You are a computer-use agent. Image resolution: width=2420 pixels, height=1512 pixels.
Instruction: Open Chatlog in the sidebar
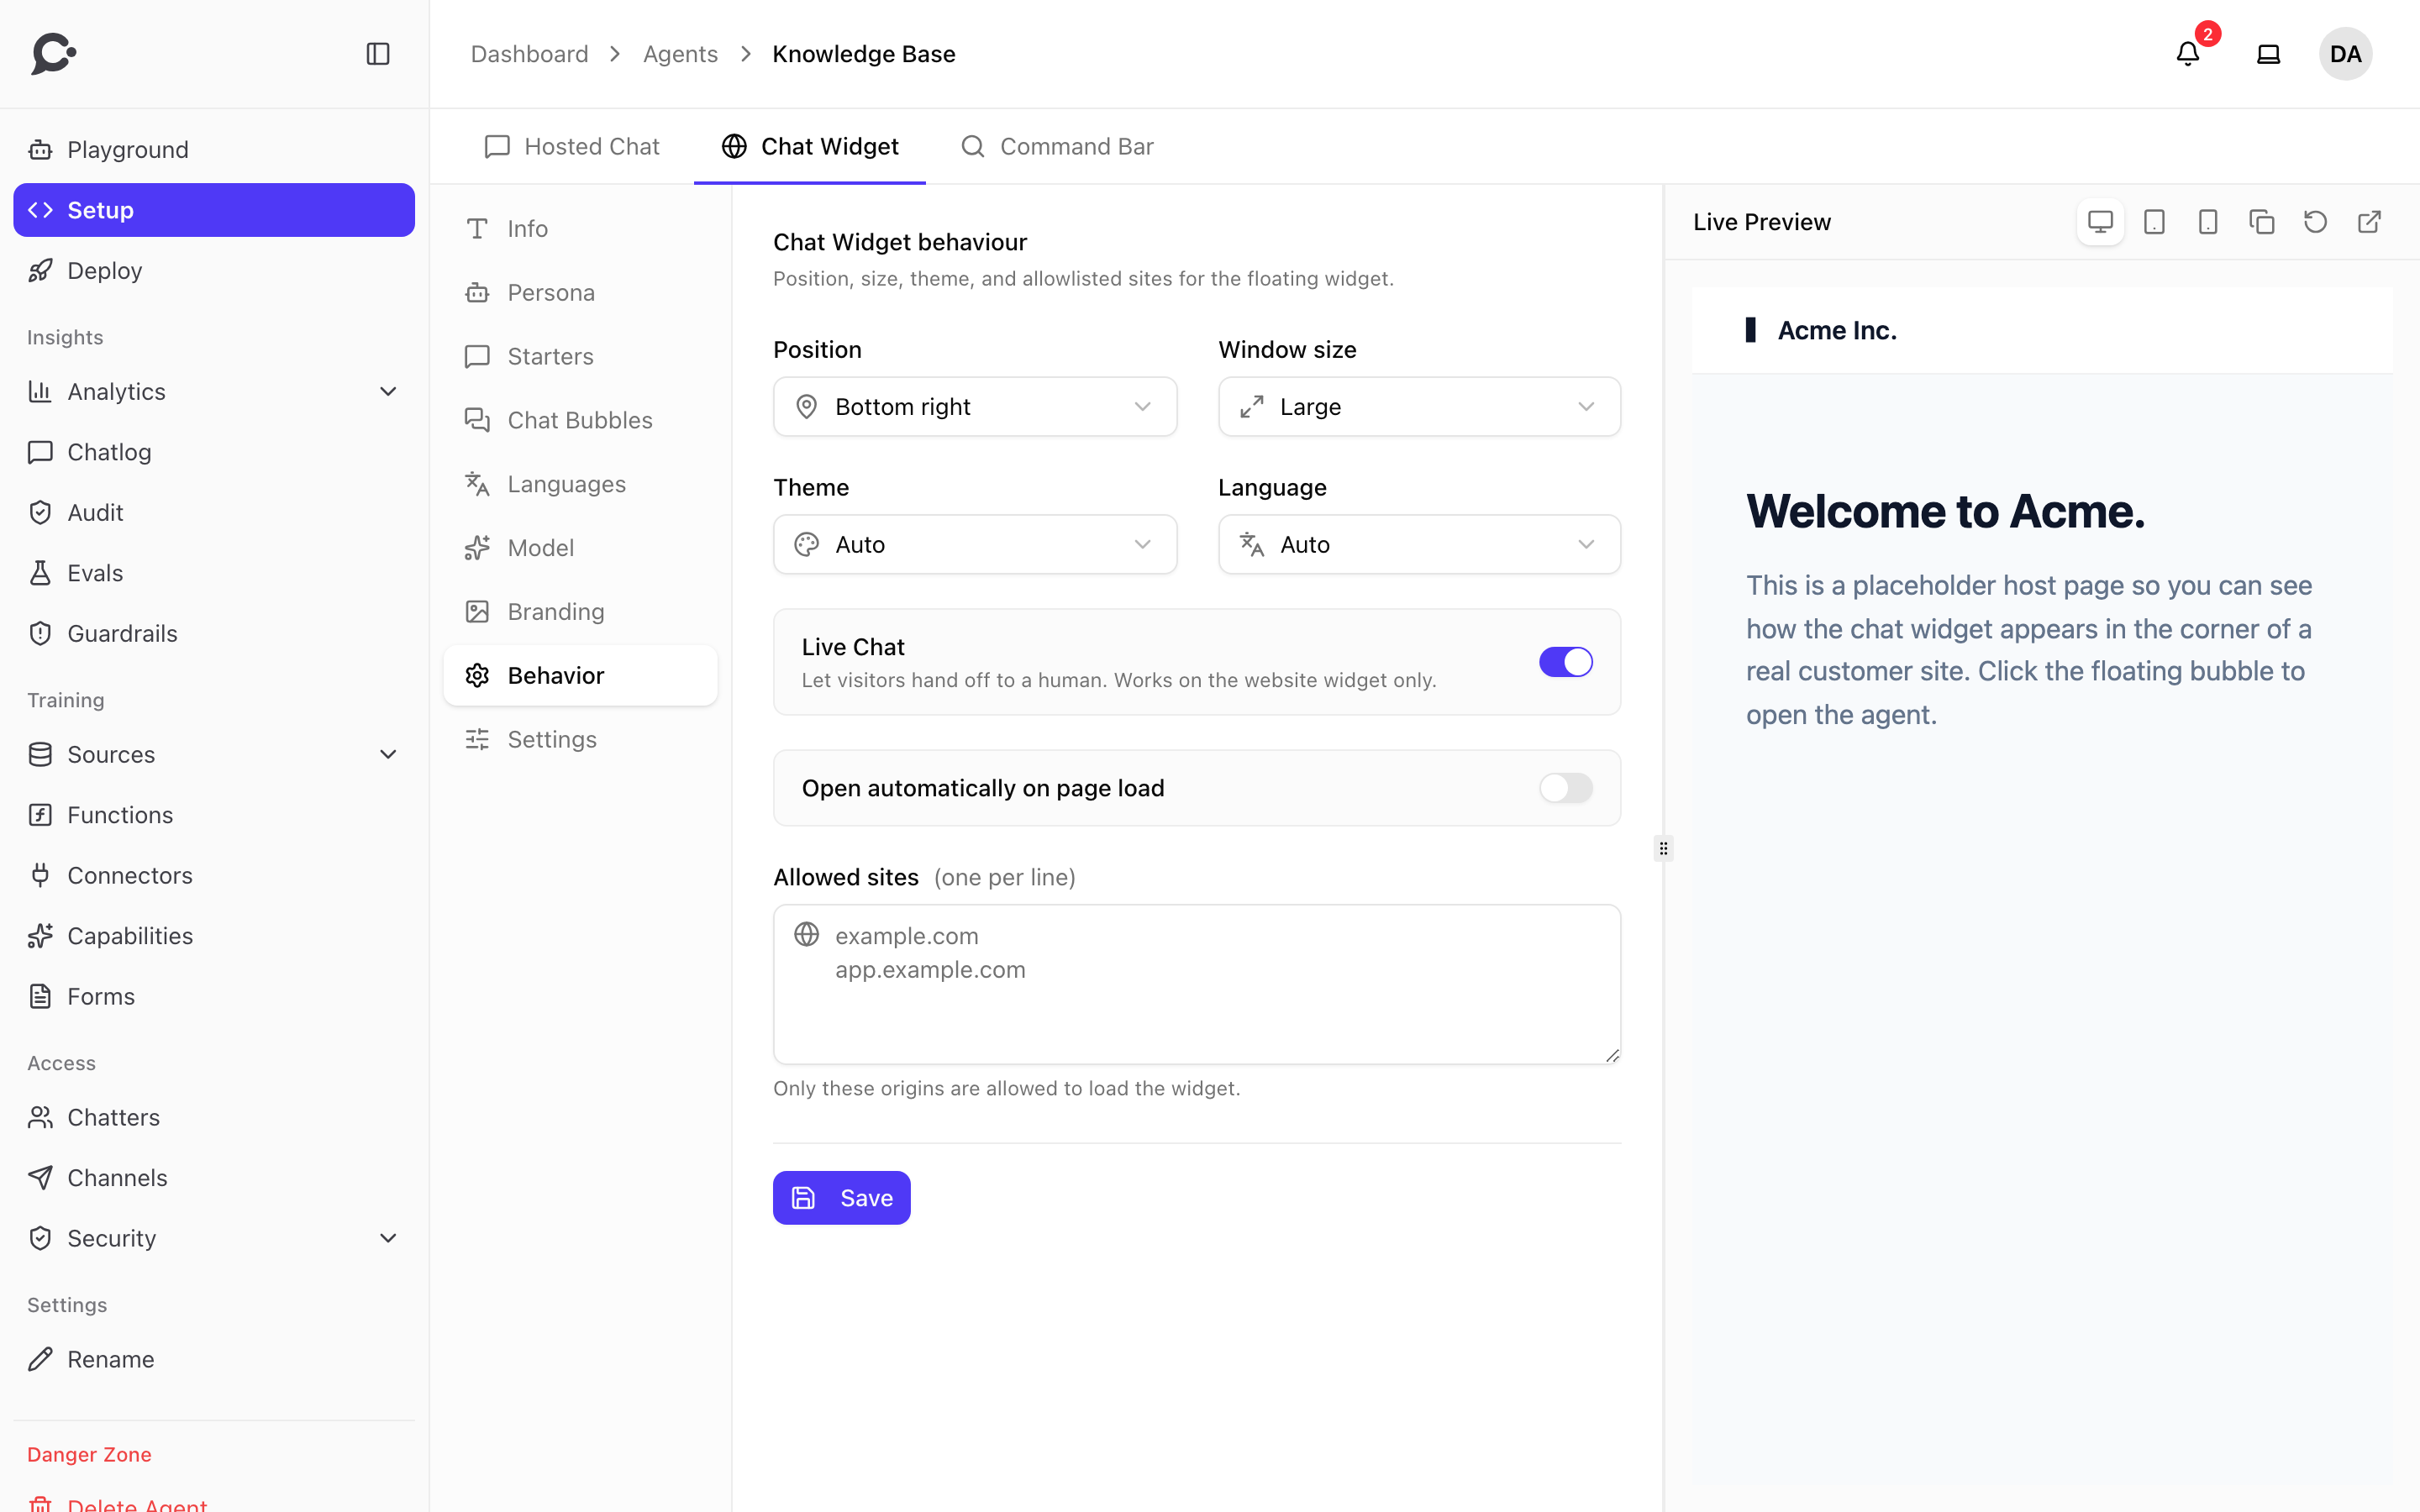pos(214,452)
